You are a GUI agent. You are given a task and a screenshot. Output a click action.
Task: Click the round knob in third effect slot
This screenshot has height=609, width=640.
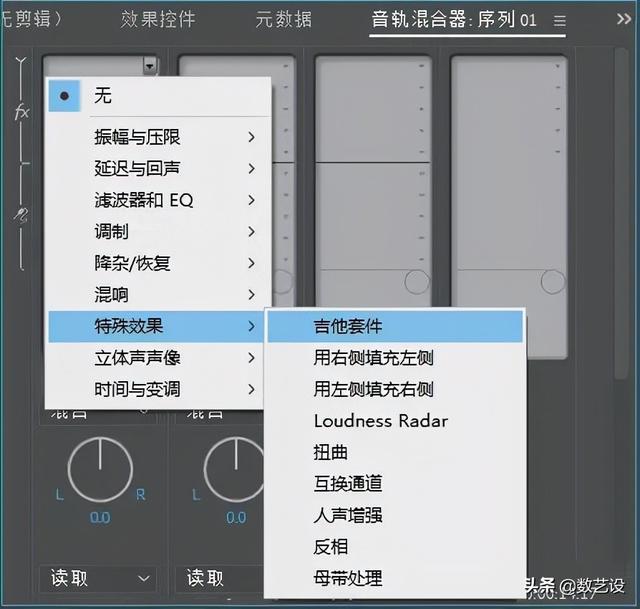pos(417,283)
